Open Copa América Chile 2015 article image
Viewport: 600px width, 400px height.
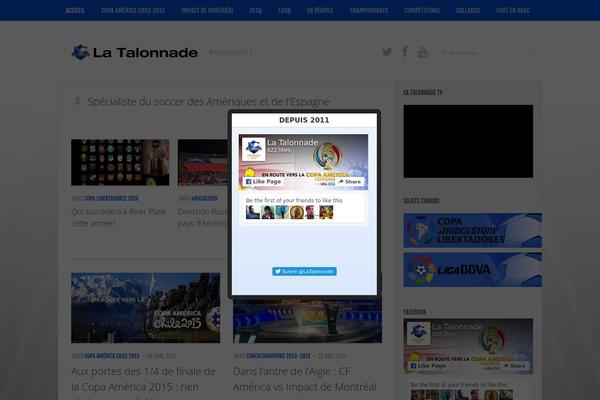145,308
